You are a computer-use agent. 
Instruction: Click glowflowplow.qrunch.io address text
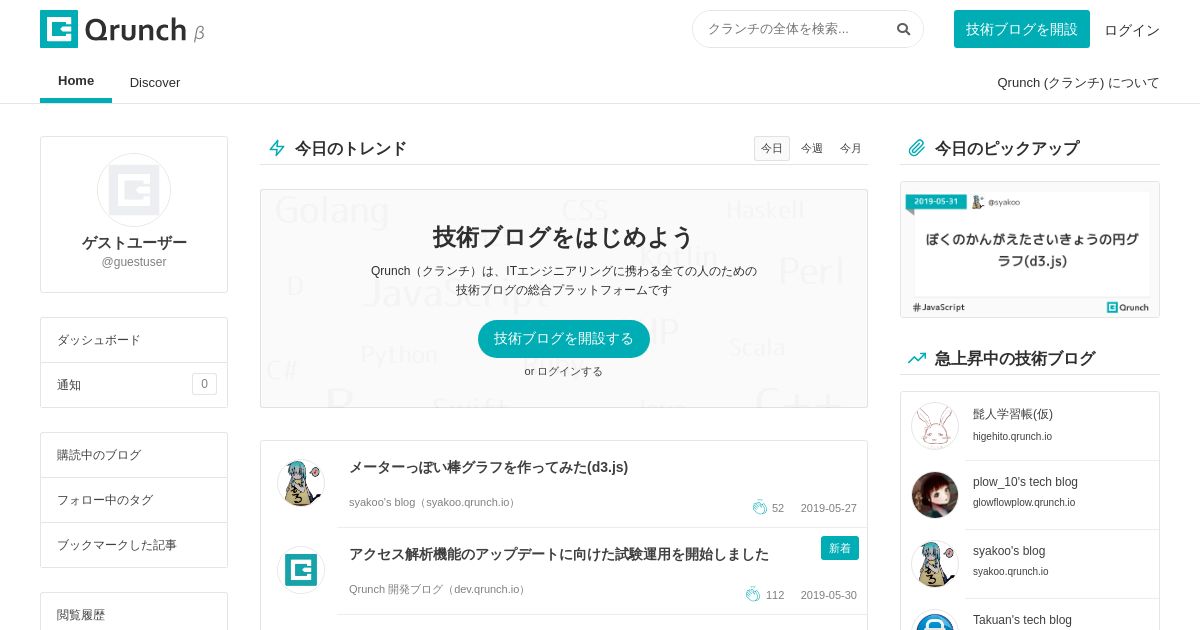[1024, 502]
